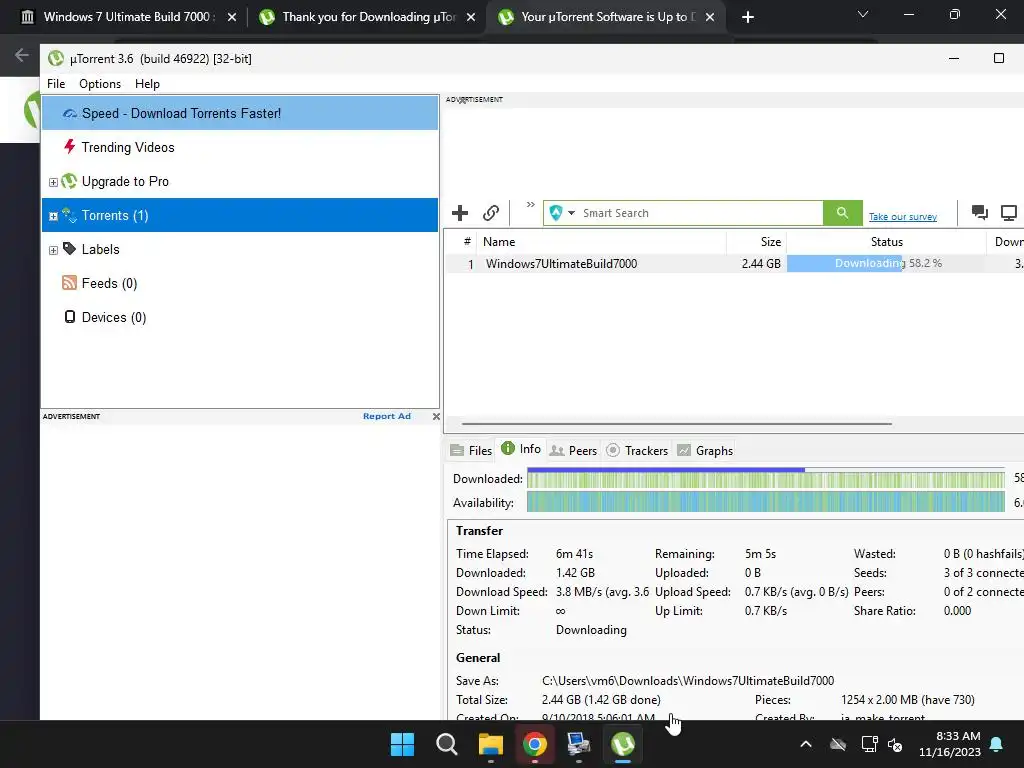Switch to Thank you for Downloading µTorrent tab

click(367, 17)
